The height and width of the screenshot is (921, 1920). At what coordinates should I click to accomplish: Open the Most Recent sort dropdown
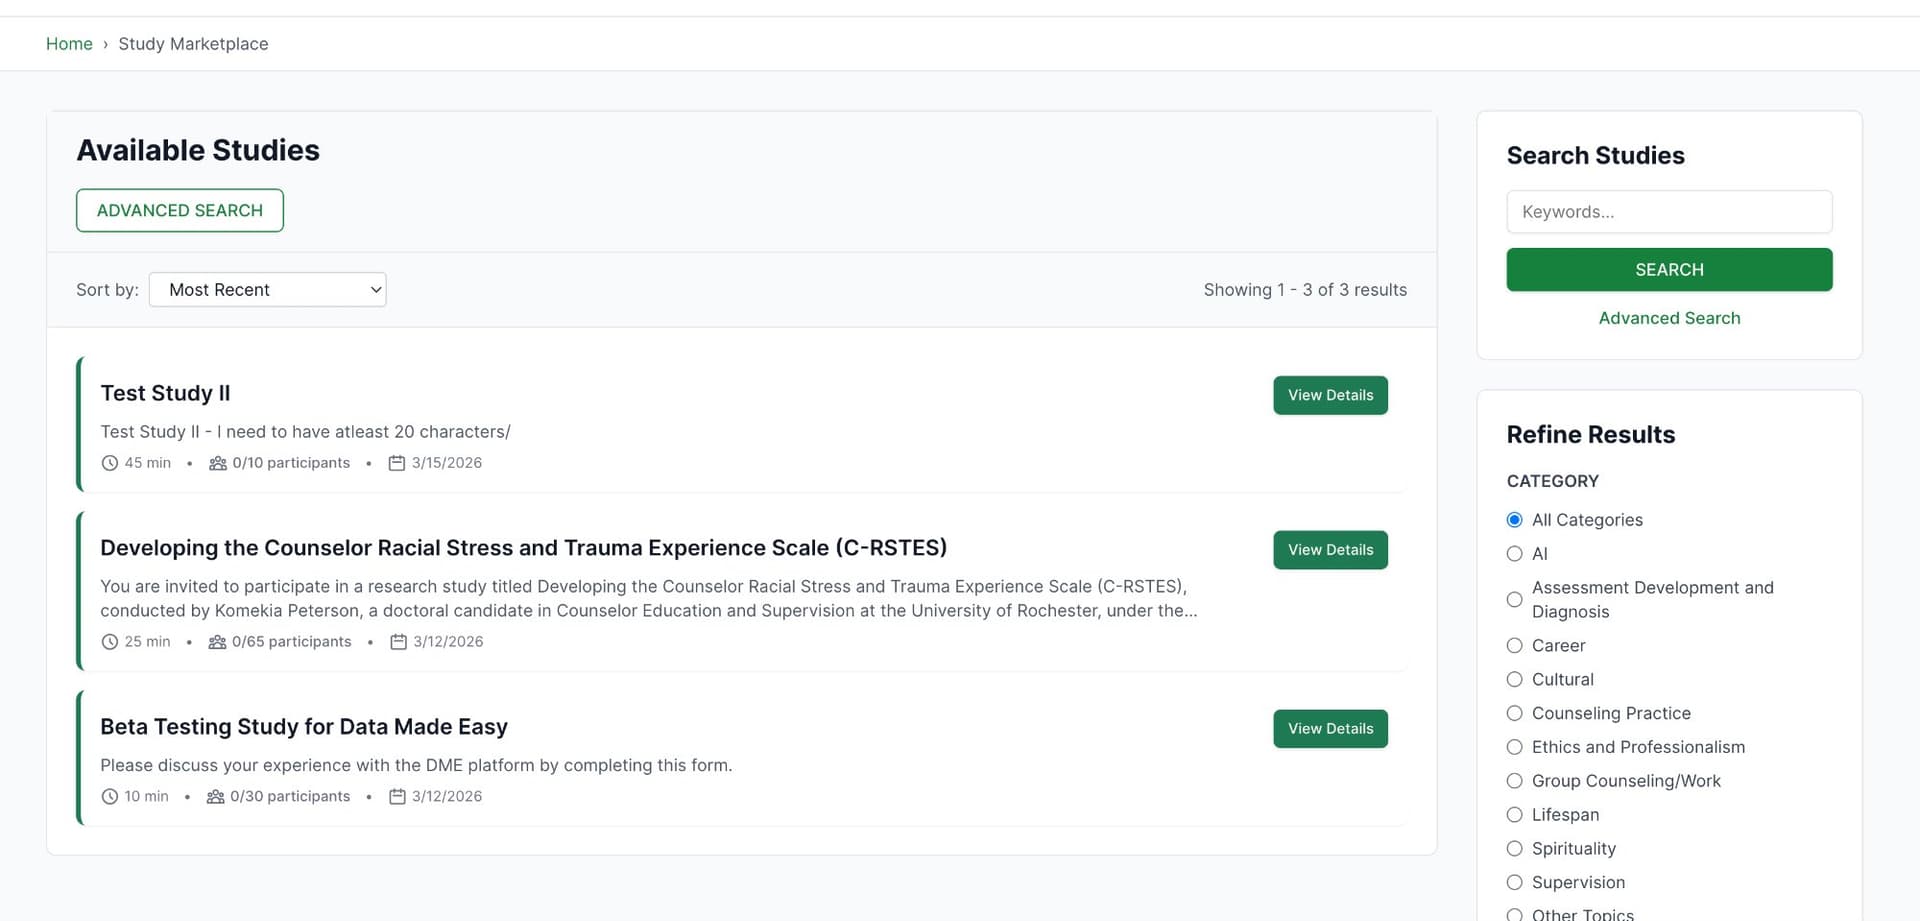[x=267, y=289]
